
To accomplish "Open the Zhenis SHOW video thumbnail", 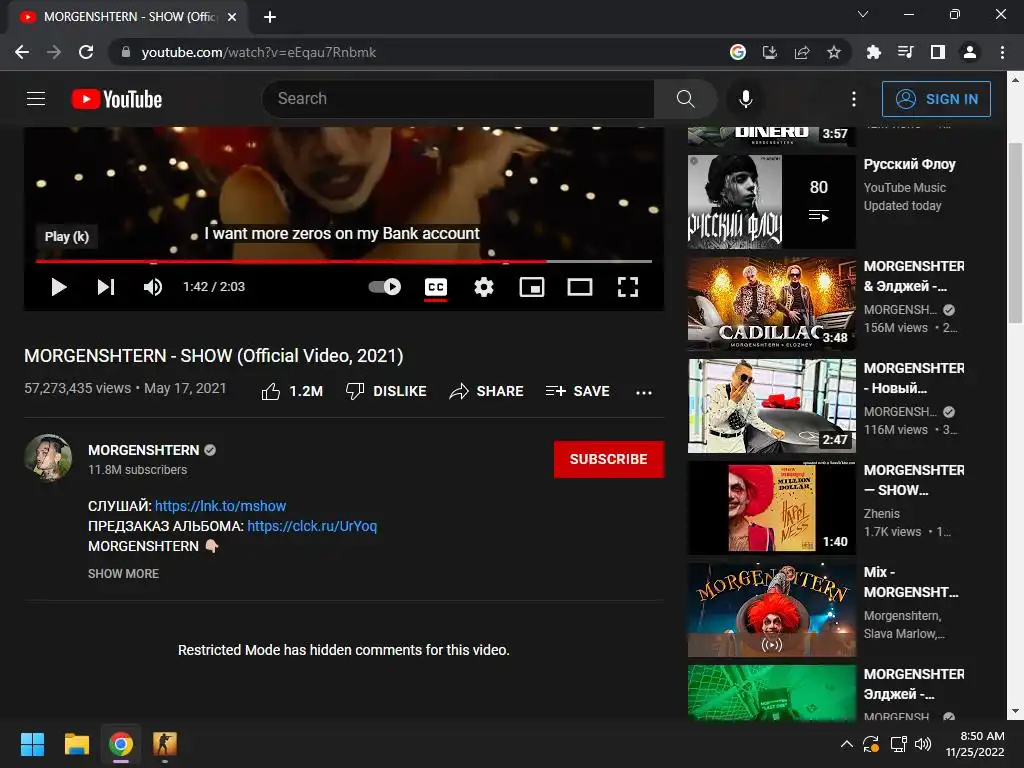I will point(771,507).
